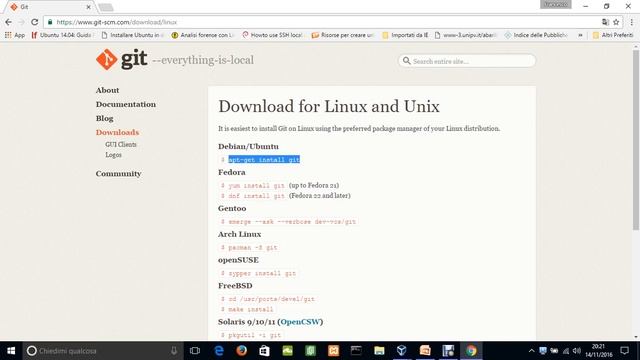Open the Action Center notification icon
Viewport: 640px width, 360px height.
(624, 351)
